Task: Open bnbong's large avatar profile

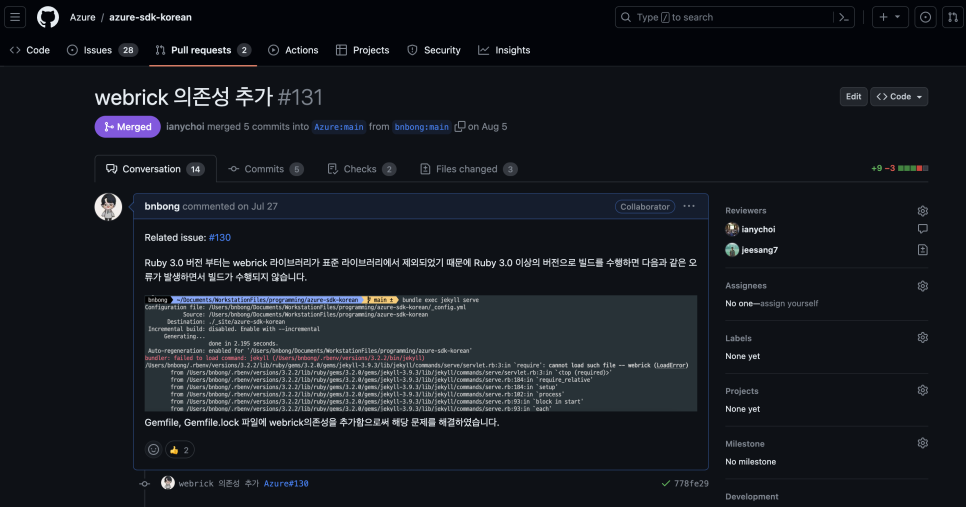Action: coord(108,206)
